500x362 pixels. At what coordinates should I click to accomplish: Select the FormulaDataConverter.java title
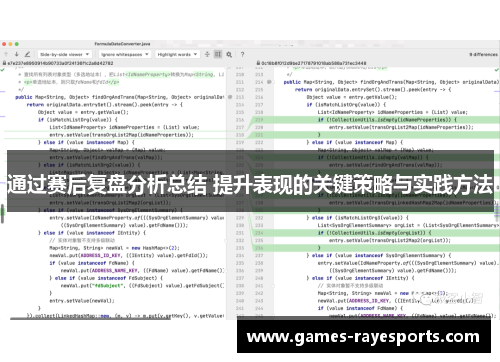coord(122,44)
